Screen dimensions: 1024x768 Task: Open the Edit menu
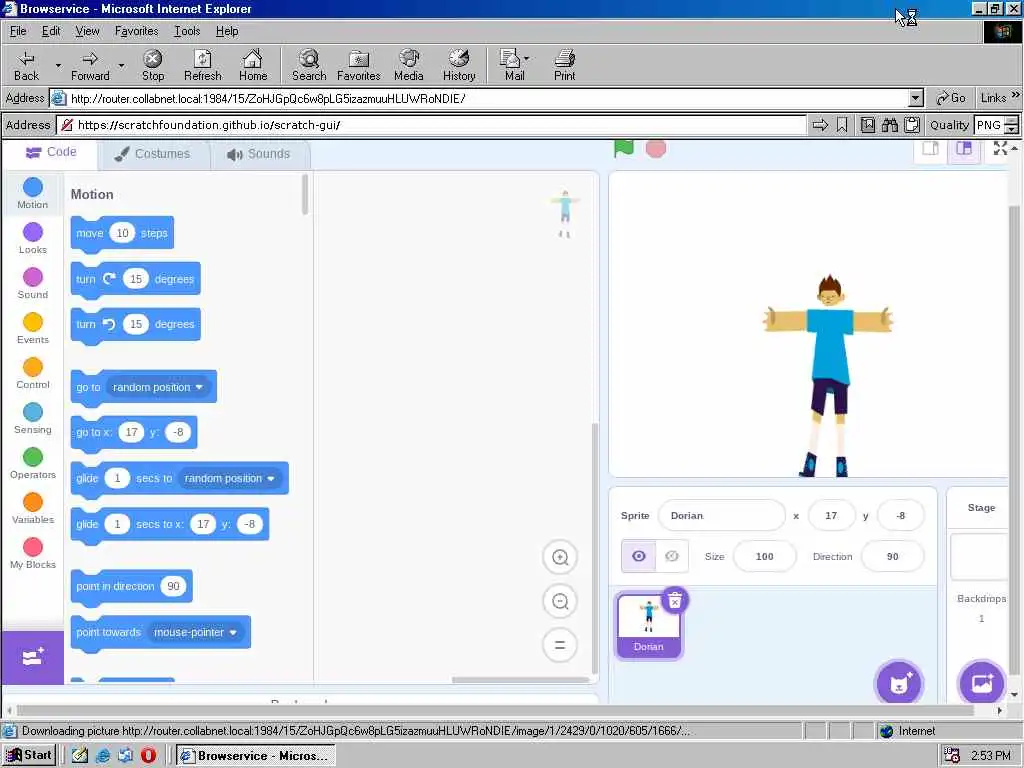[x=51, y=31]
